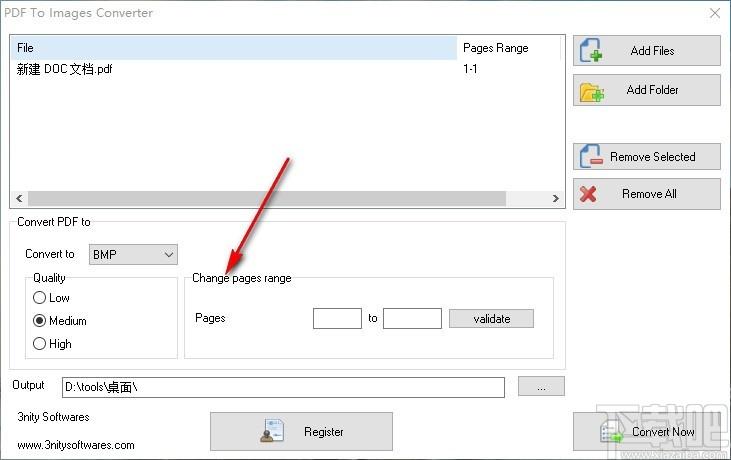
Task: Click the Convert Now button label
Action: [663, 432]
